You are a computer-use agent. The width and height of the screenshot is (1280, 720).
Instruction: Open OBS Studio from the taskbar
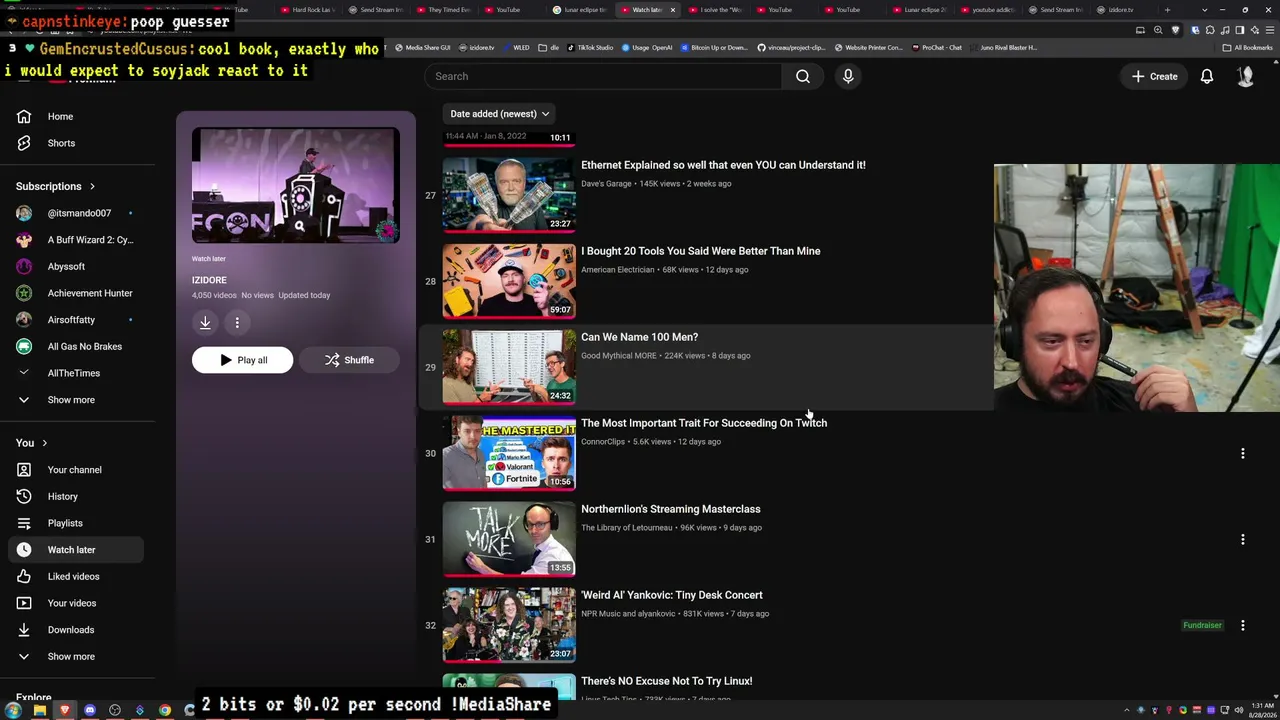[115, 710]
